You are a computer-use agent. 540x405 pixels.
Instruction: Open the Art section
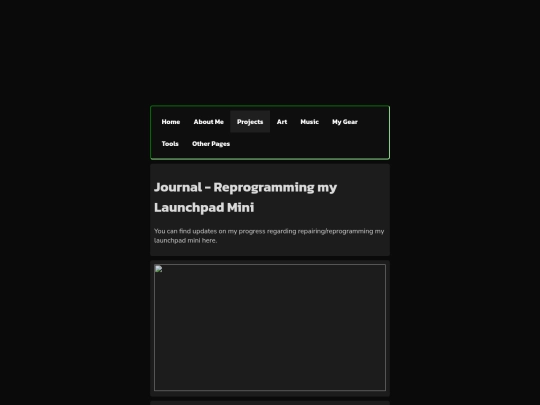(282, 122)
